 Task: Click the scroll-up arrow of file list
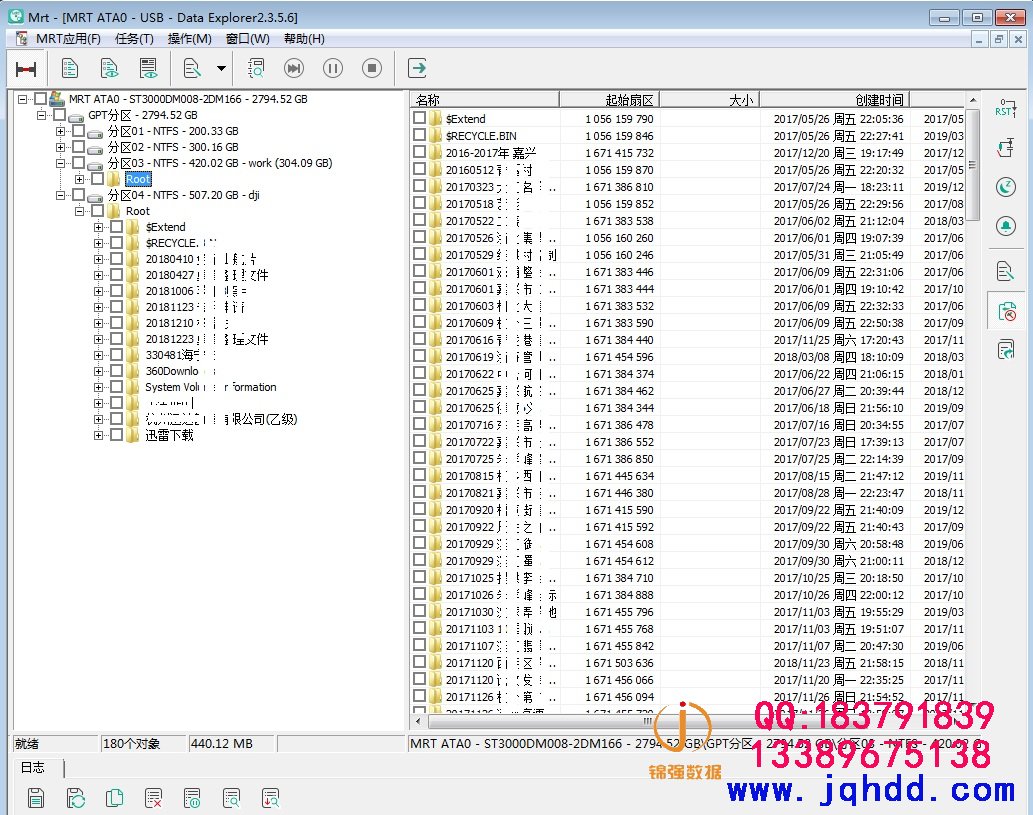(973, 99)
